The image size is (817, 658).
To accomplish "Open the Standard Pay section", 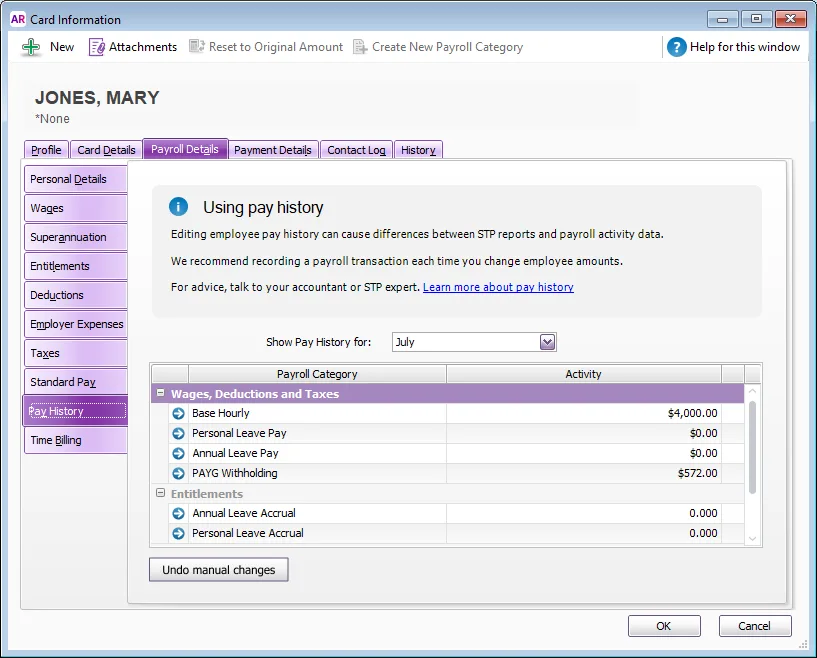I will 76,382.
